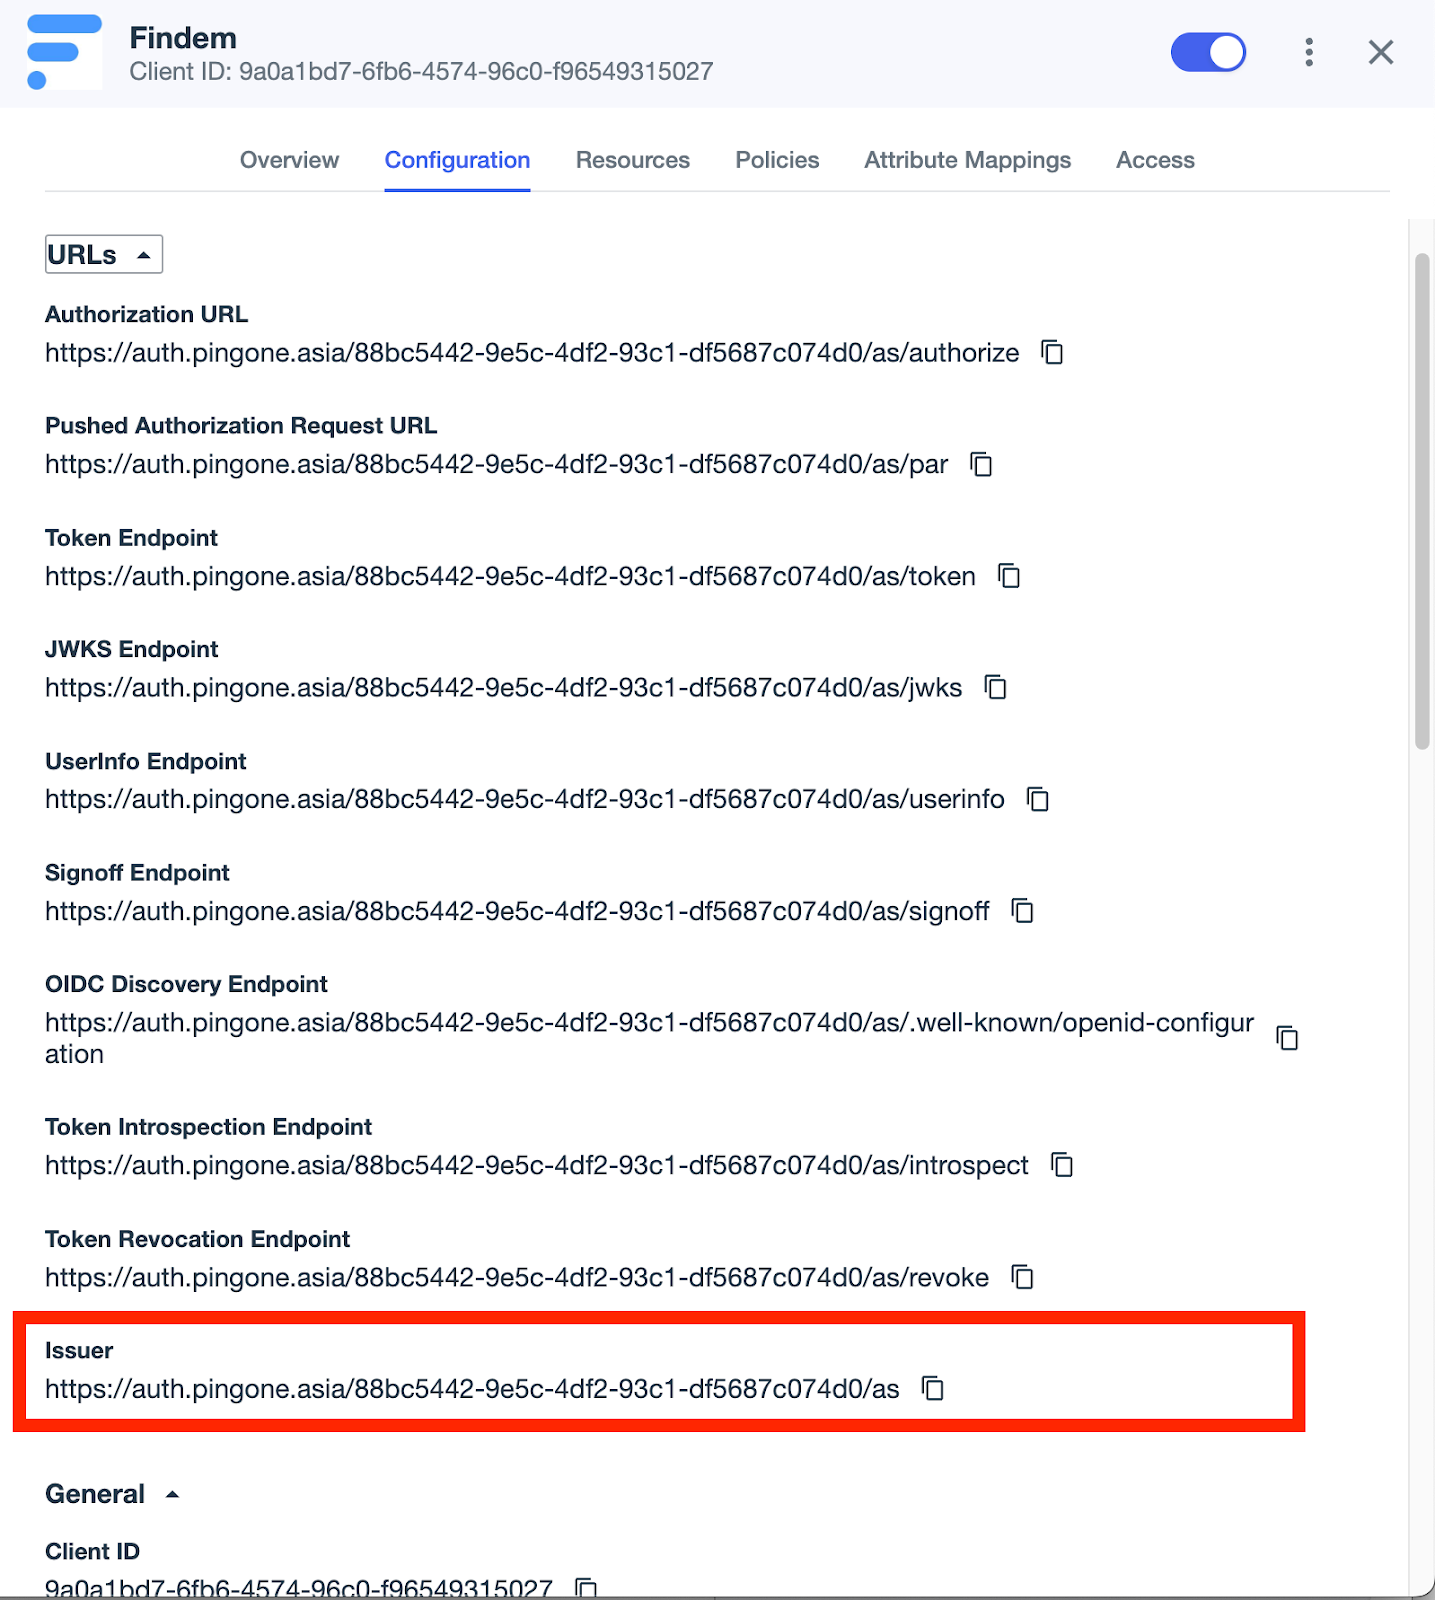Copy the Token Introspection Endpoint URL
1435x1600 pixels.
pyautogui.click(x=1061, y=1165)
